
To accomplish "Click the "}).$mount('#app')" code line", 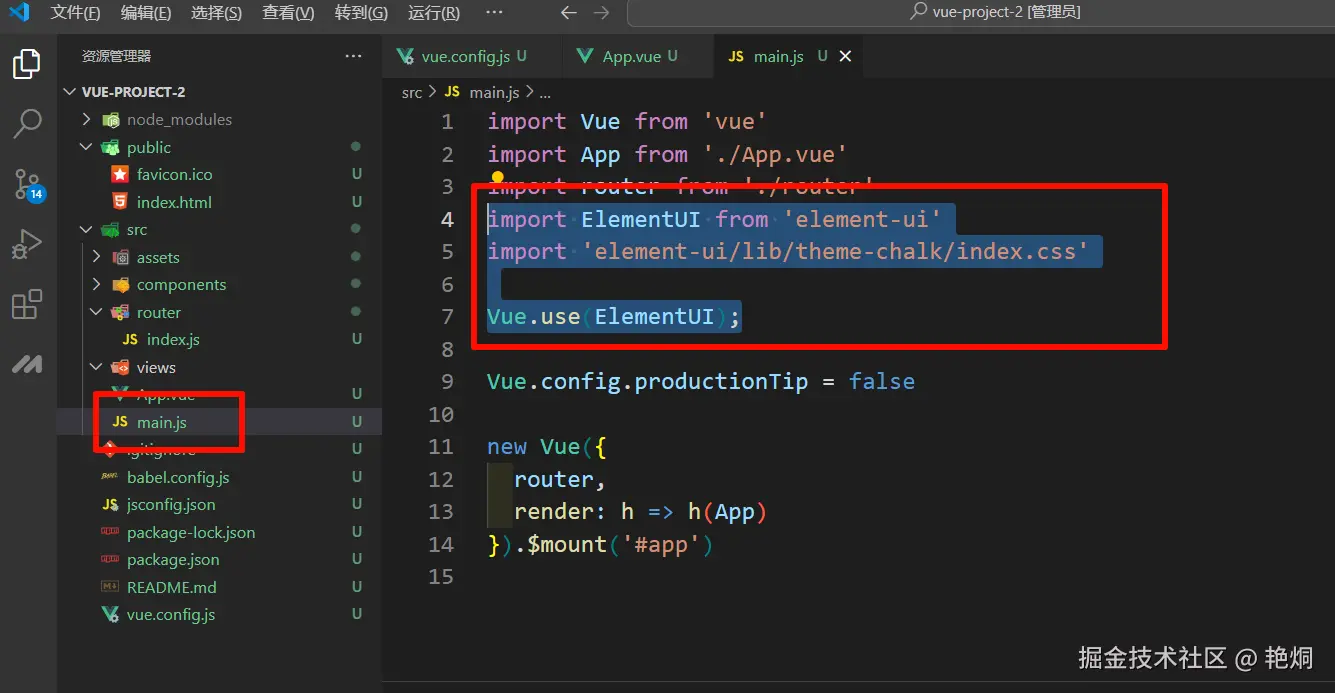I will pyautogui.click(x=600, y=545).
